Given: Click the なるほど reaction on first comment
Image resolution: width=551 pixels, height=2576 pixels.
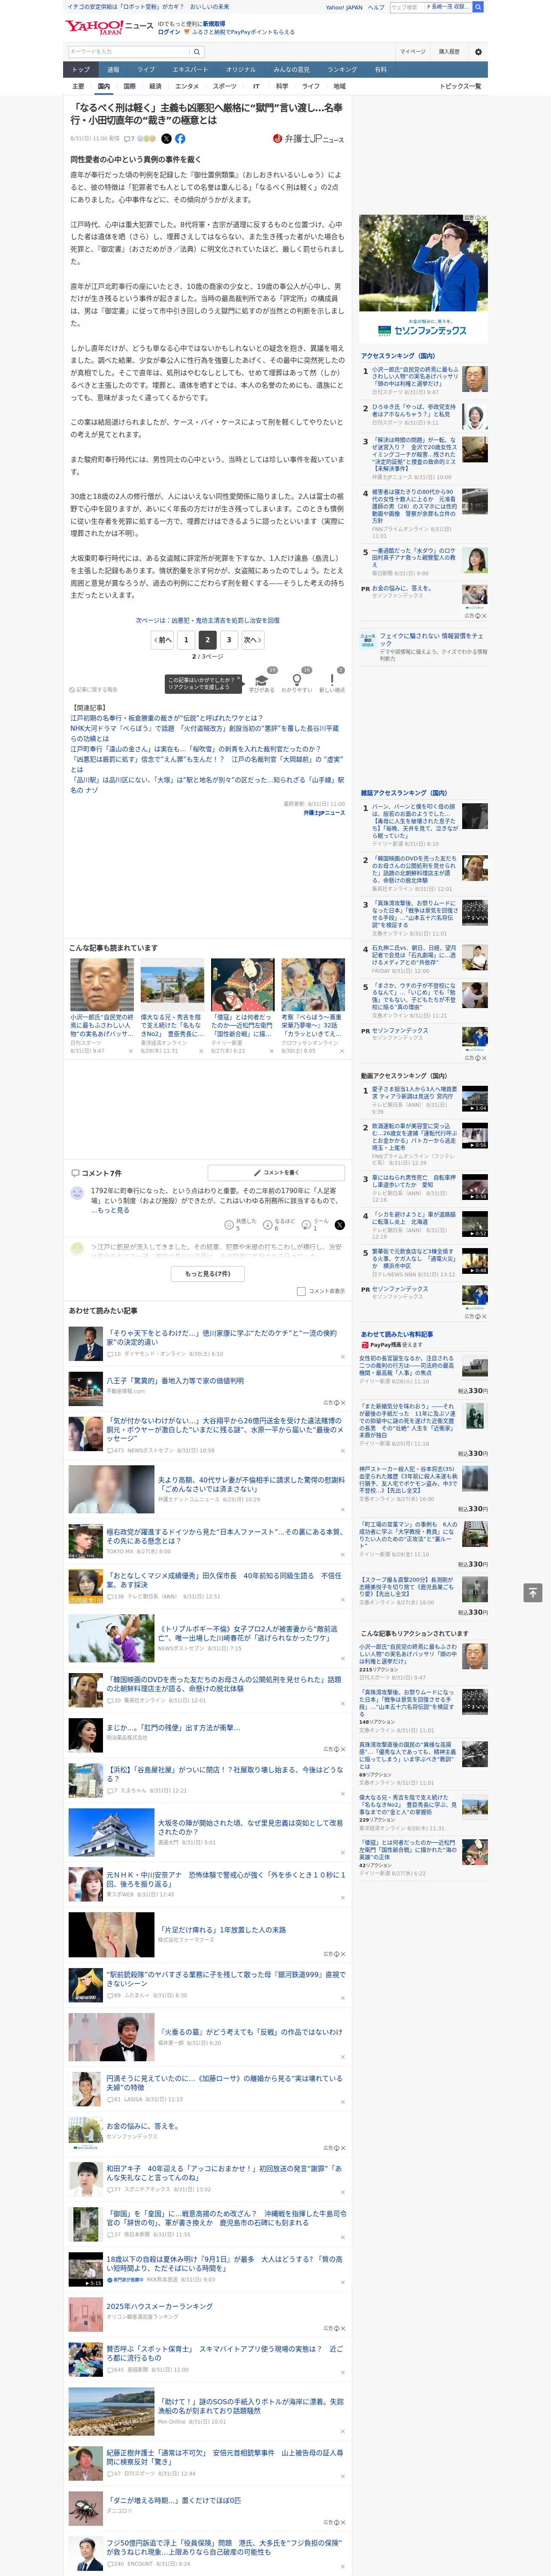Looking at the screenshot, I should pos(279,1224).
